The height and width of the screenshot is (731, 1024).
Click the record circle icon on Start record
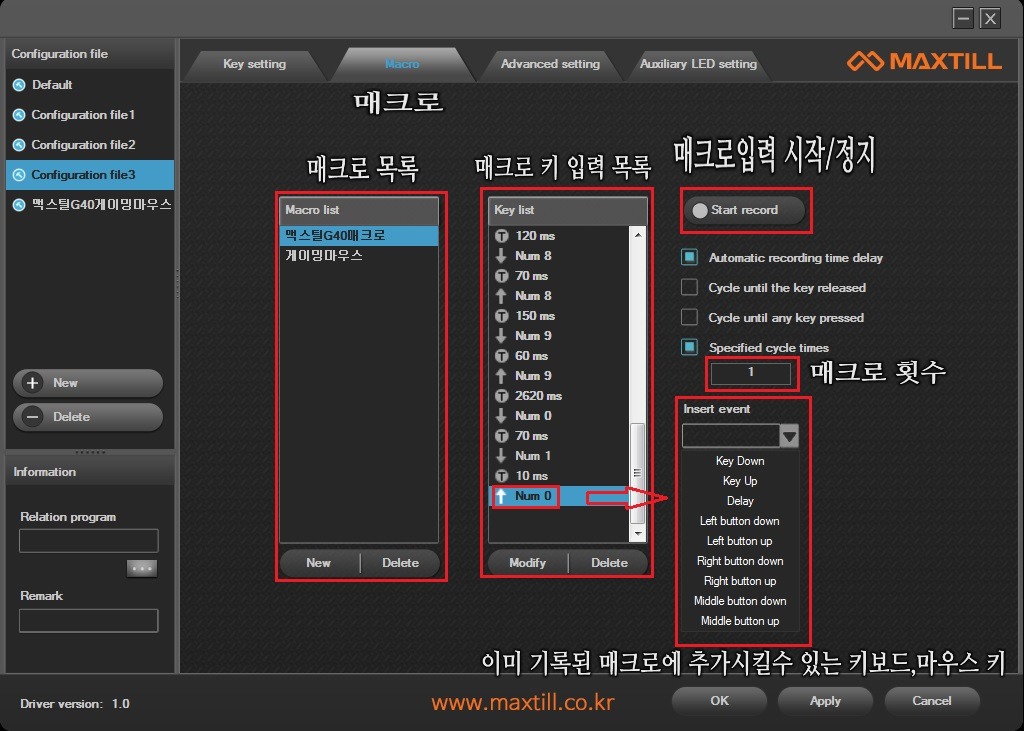click(x=699, y=210)
